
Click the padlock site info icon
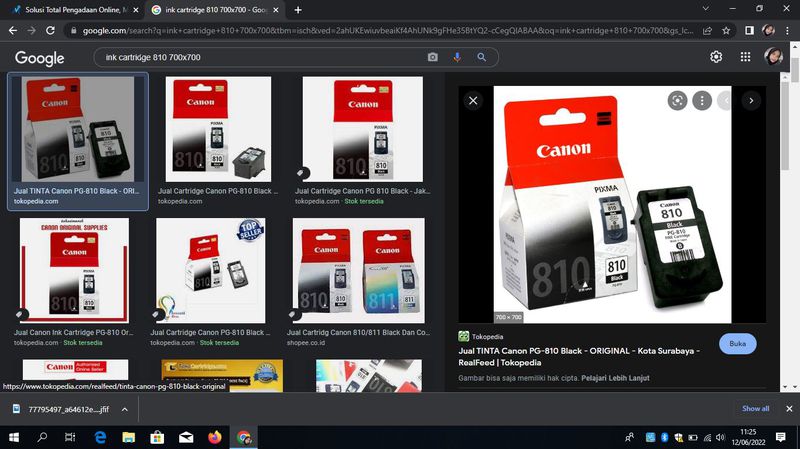(x=73, y=31)
